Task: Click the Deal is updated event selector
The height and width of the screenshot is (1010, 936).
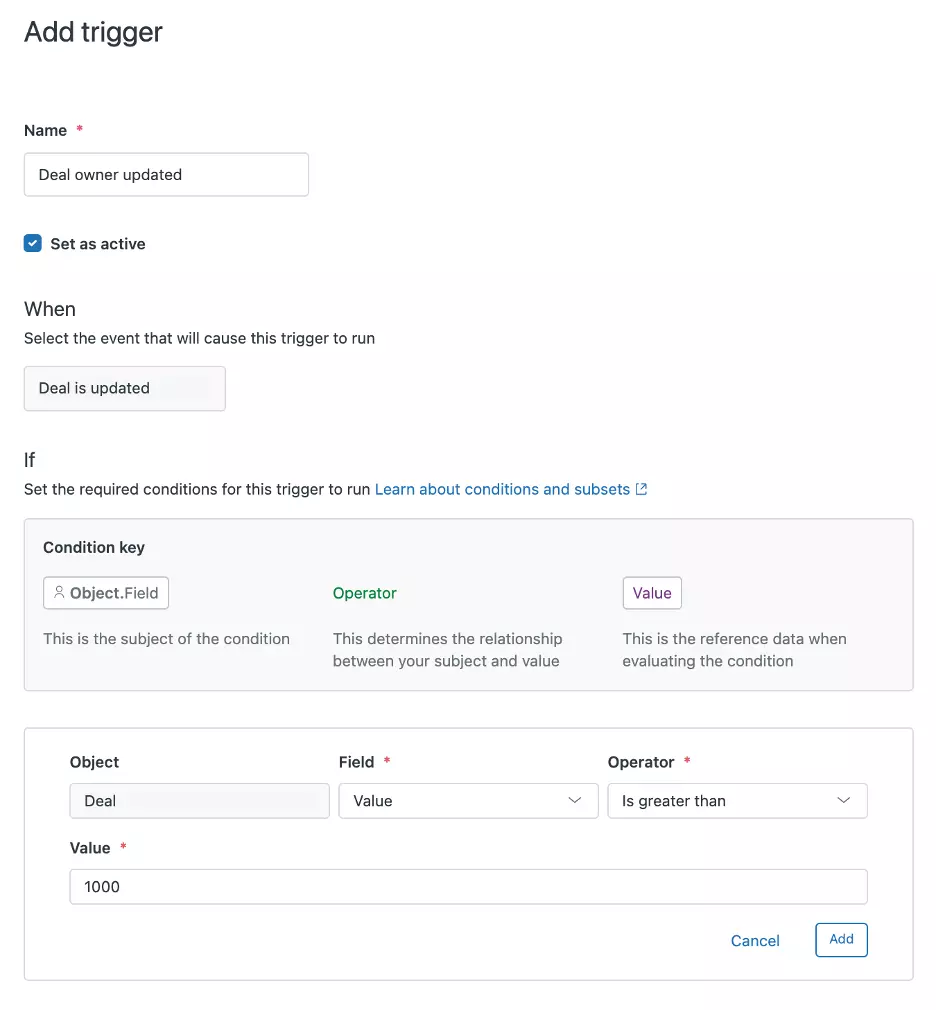Action: coord(124,388)
